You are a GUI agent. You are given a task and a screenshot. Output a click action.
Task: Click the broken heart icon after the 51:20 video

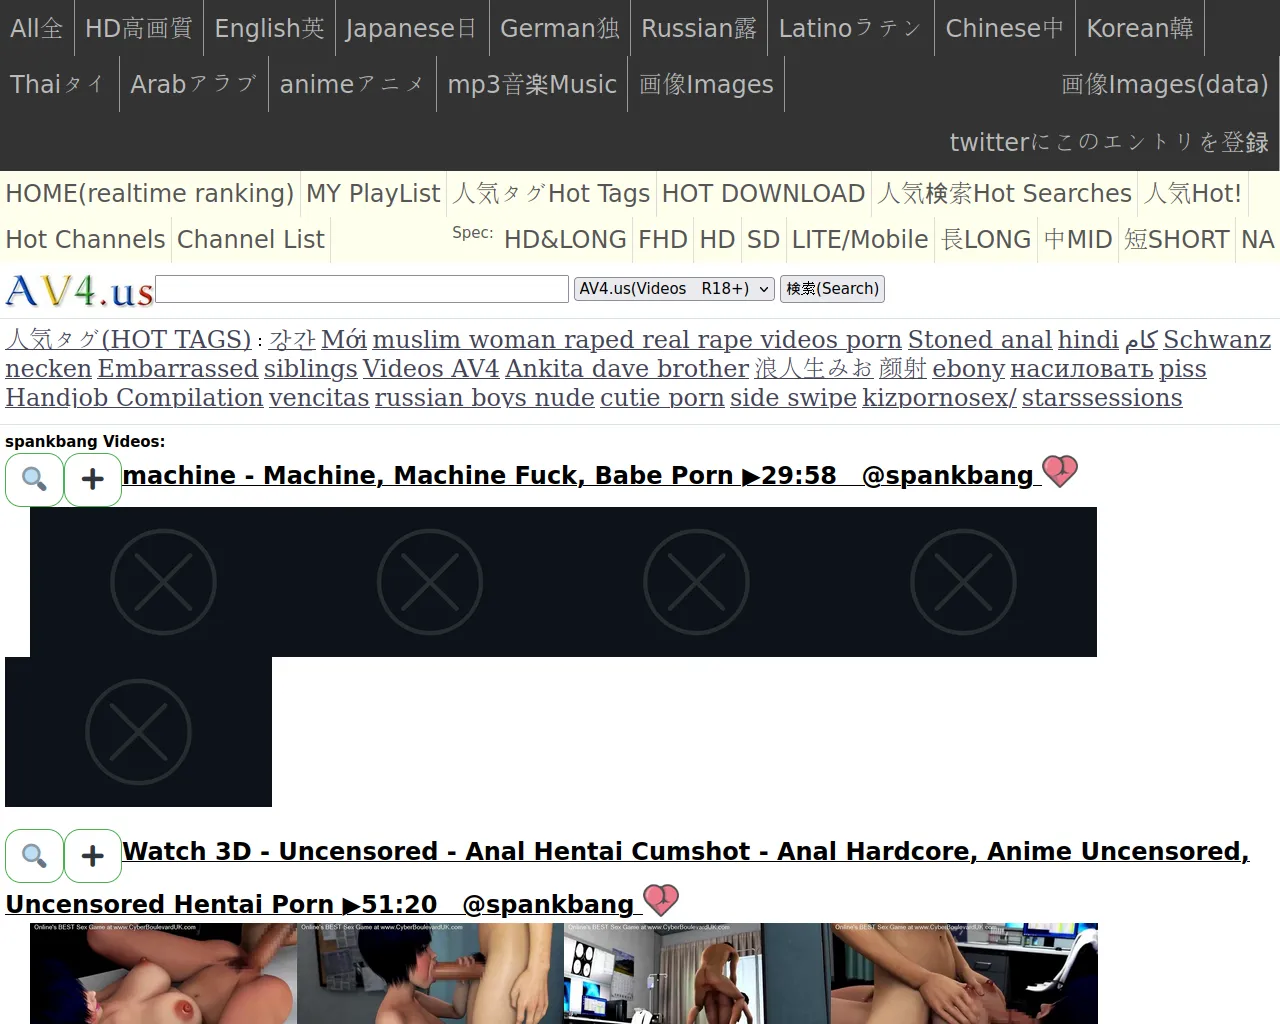click(661, 900)
